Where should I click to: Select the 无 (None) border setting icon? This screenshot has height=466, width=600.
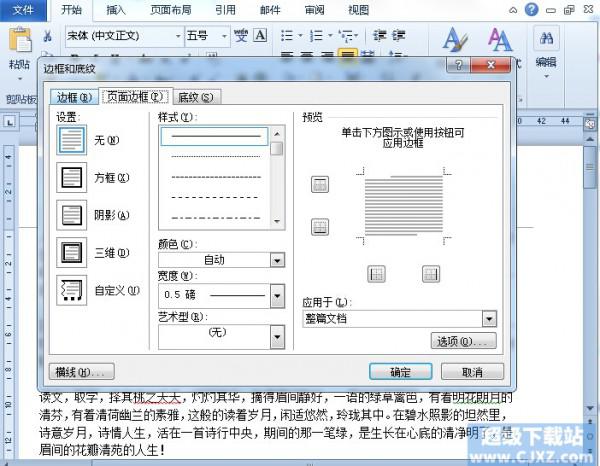pos(72,140)
